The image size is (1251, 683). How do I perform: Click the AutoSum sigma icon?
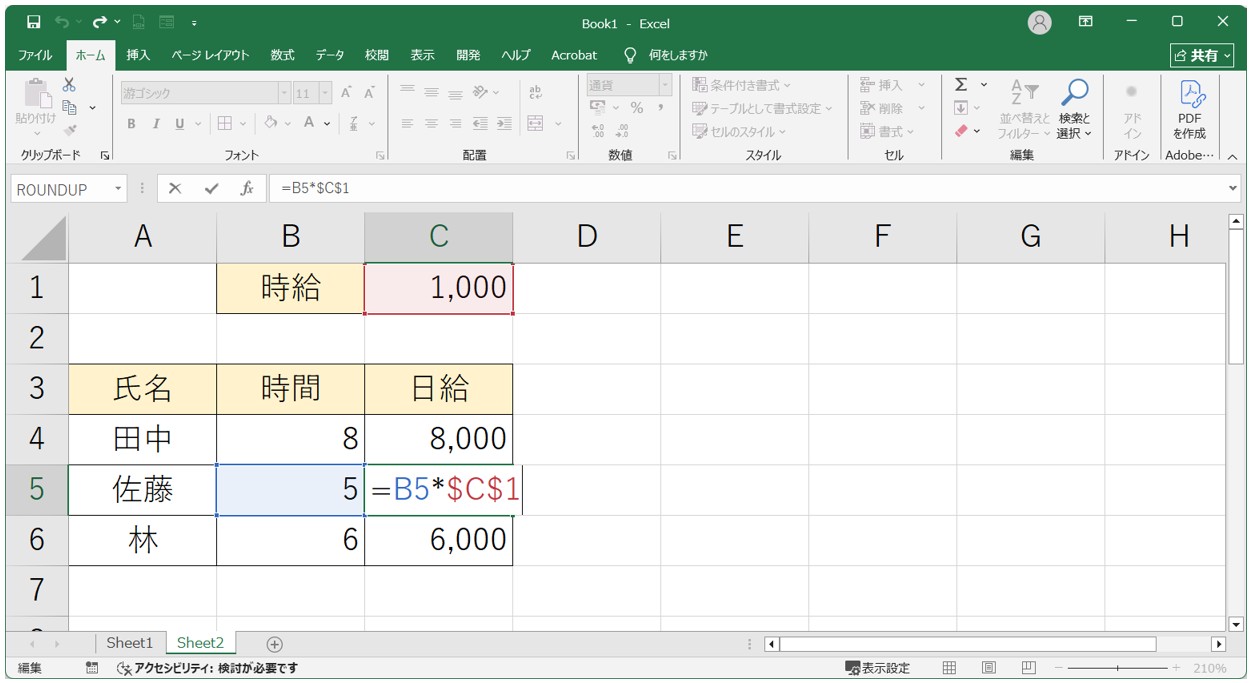click(x=961, y=85)
